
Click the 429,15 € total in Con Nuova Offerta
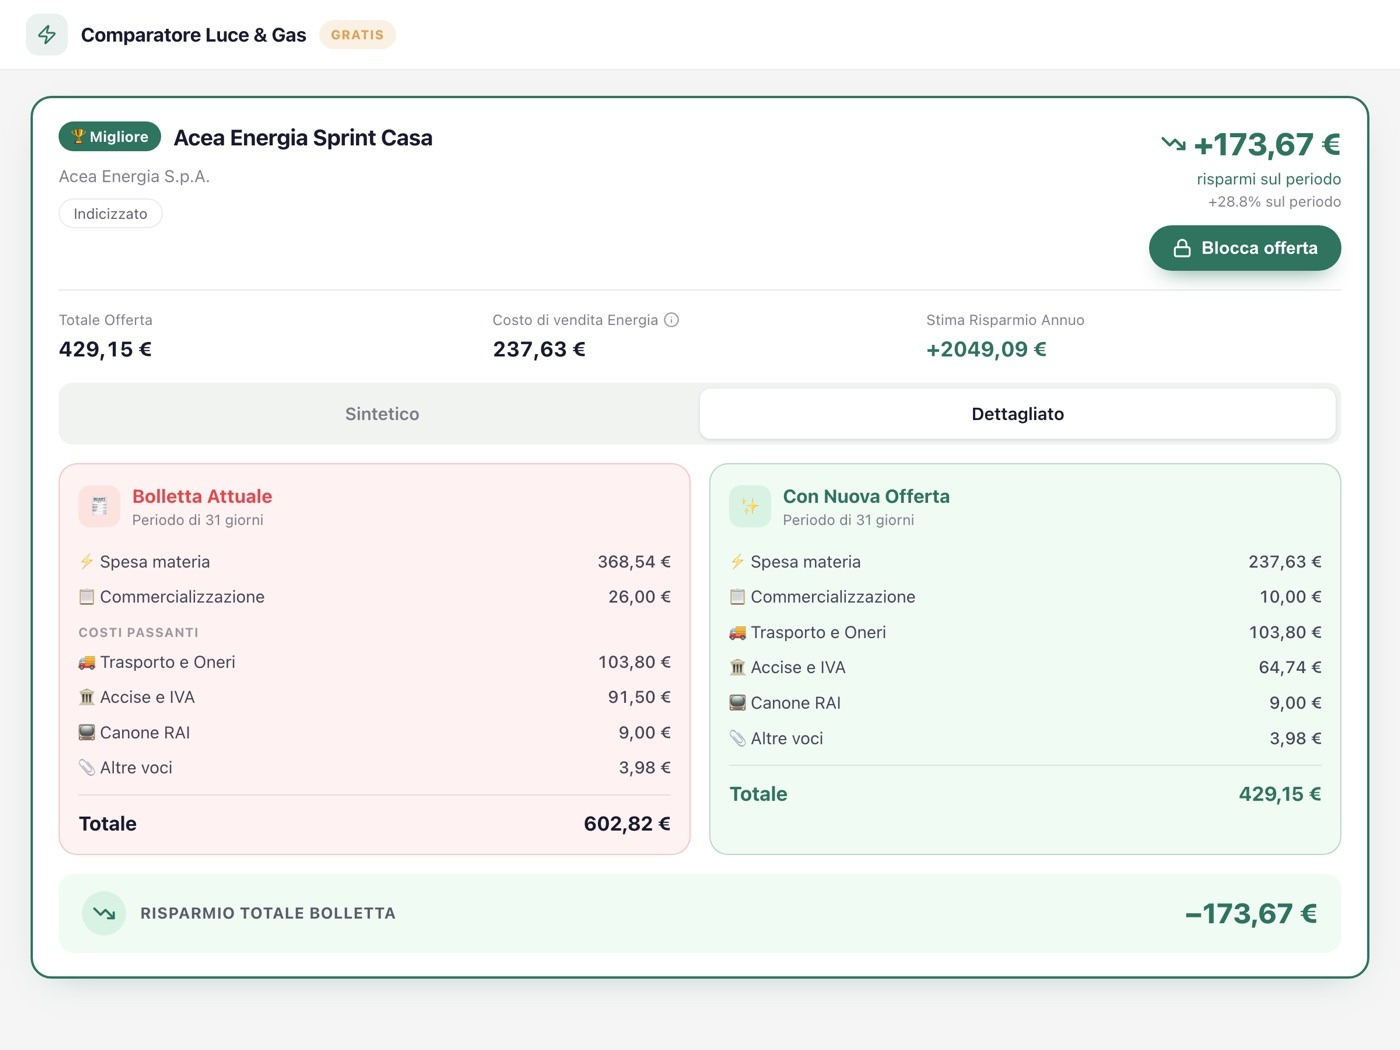coord(1280,794)
